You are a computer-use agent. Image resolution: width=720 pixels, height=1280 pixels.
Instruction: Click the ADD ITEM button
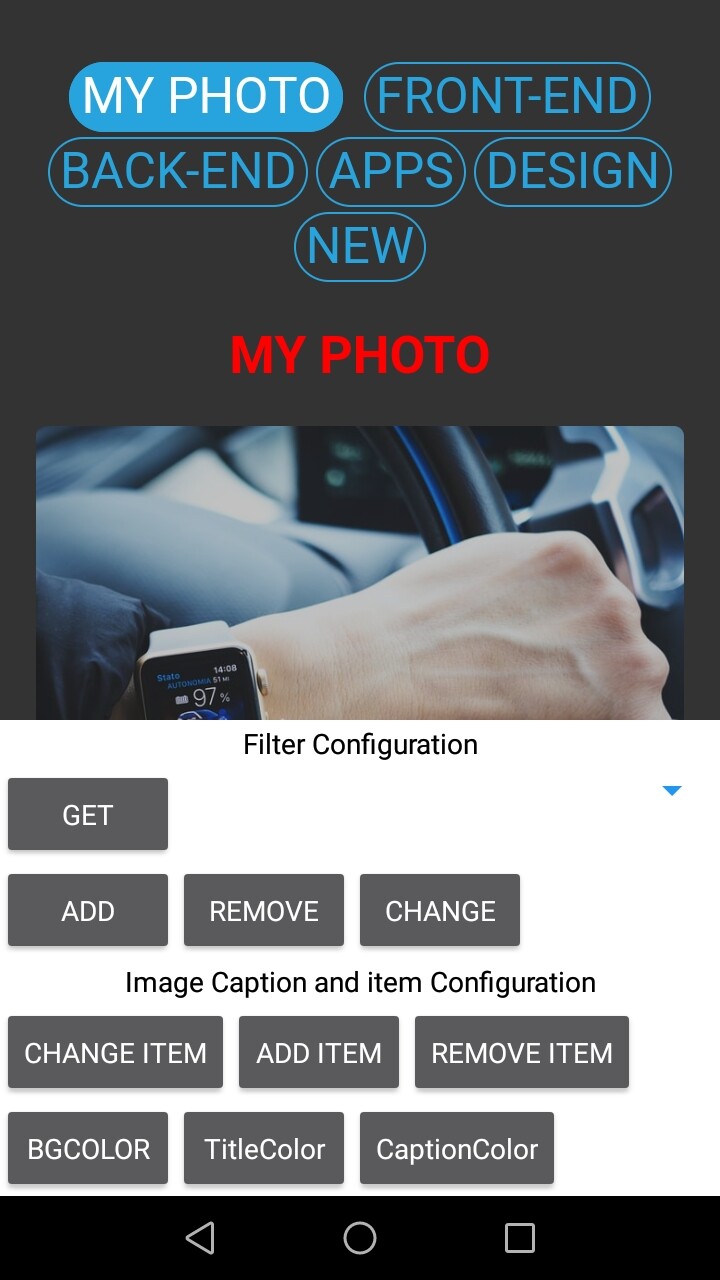coord(319,1053)
